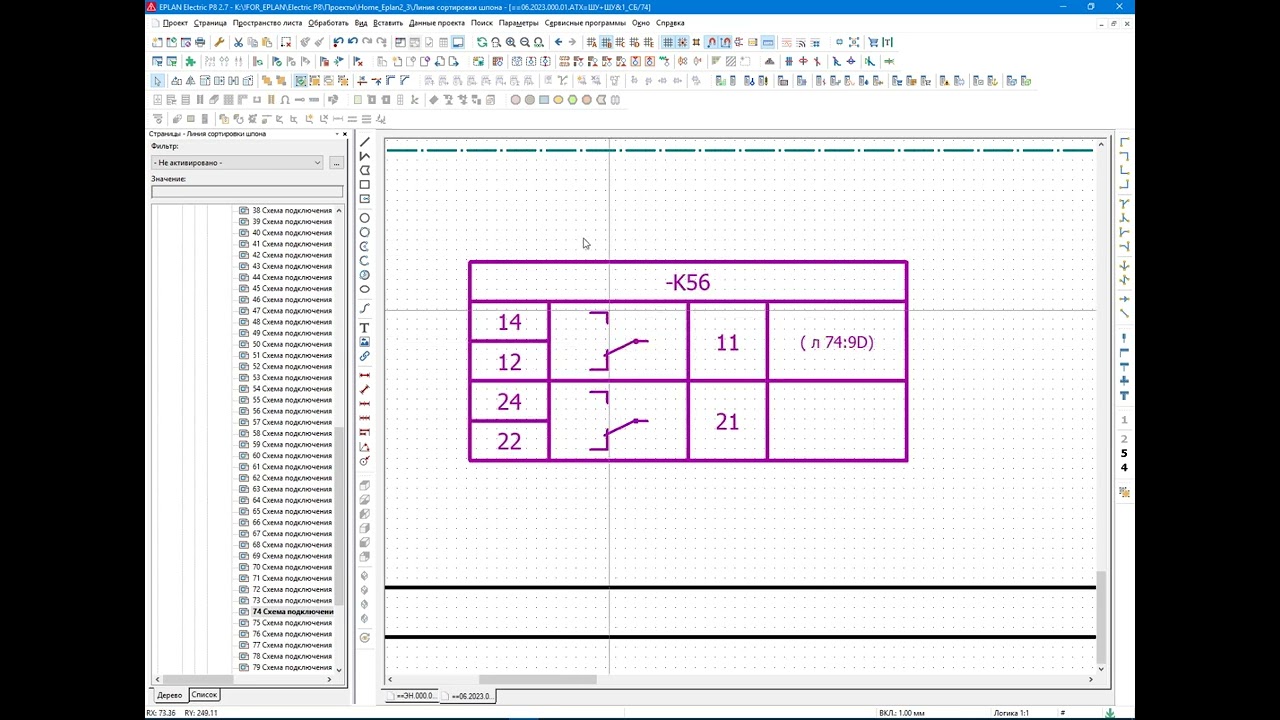The width and height of the screenshot is (1280, 720).
Task: Close the pages navigator panel
Action: coord(345,133)
